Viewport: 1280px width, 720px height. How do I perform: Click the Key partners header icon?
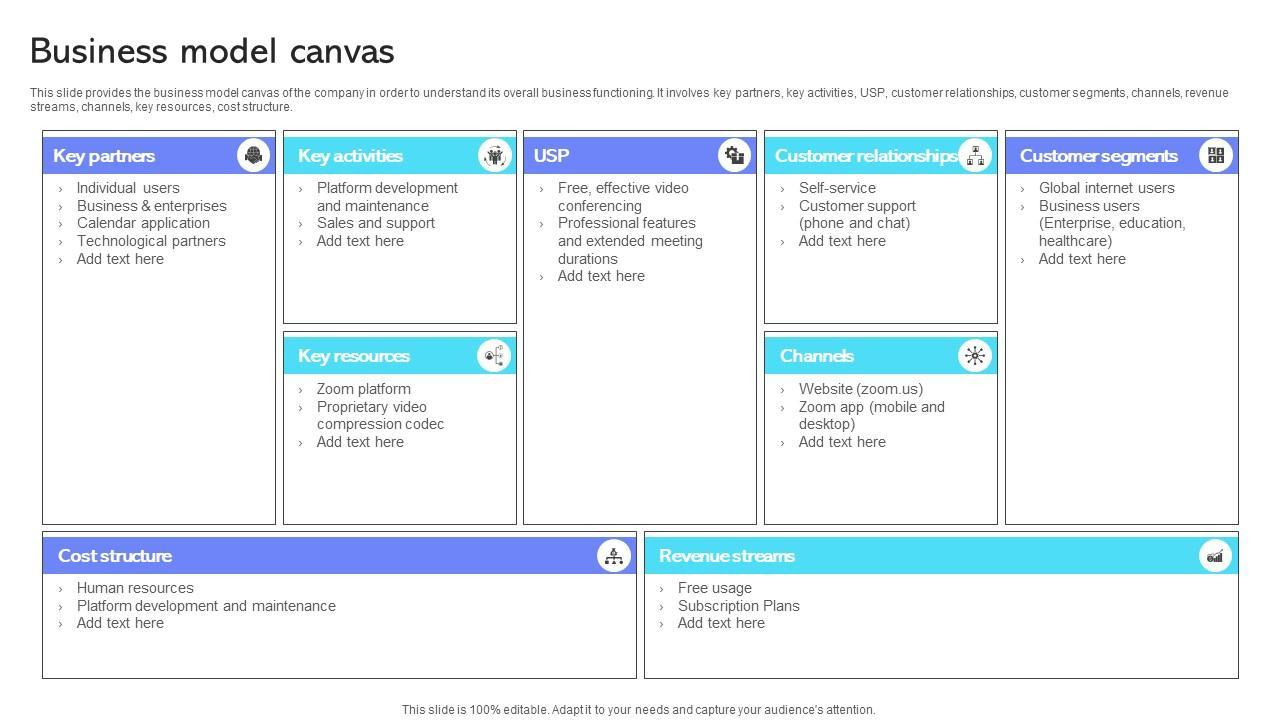coord(253,155)
